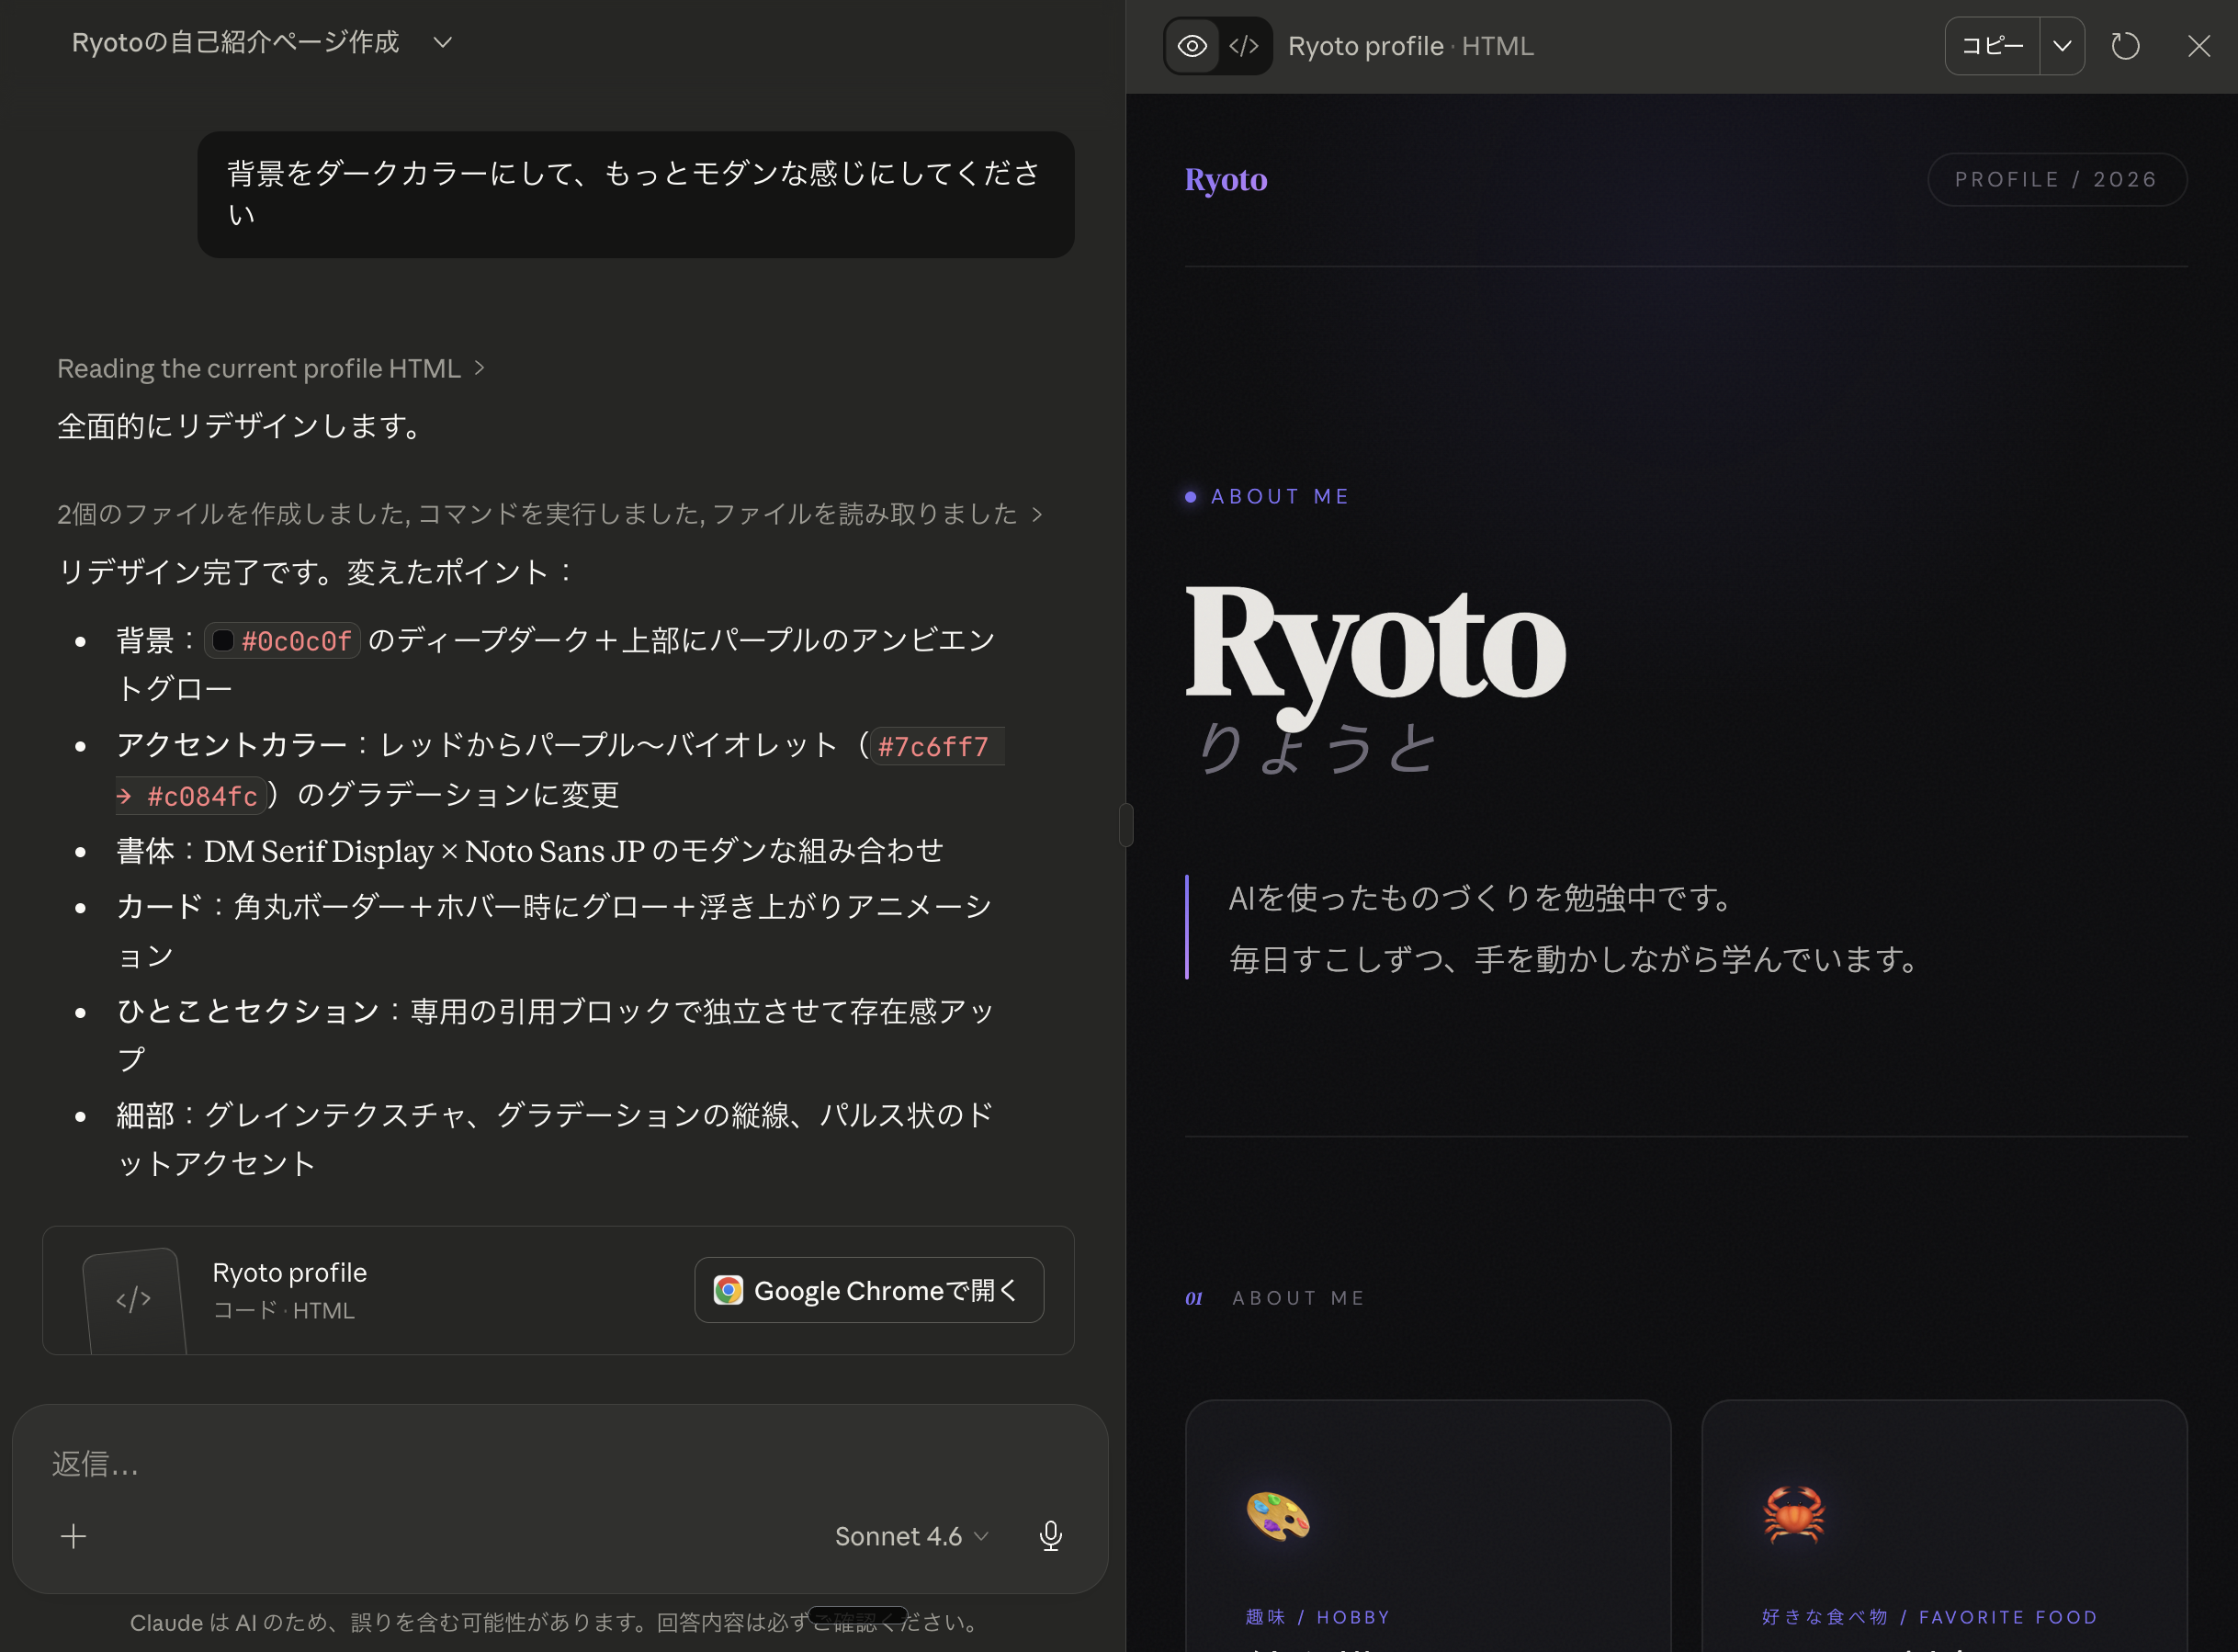
Task: Click Google Chromeで開く button
Action: pos(868,1290)
